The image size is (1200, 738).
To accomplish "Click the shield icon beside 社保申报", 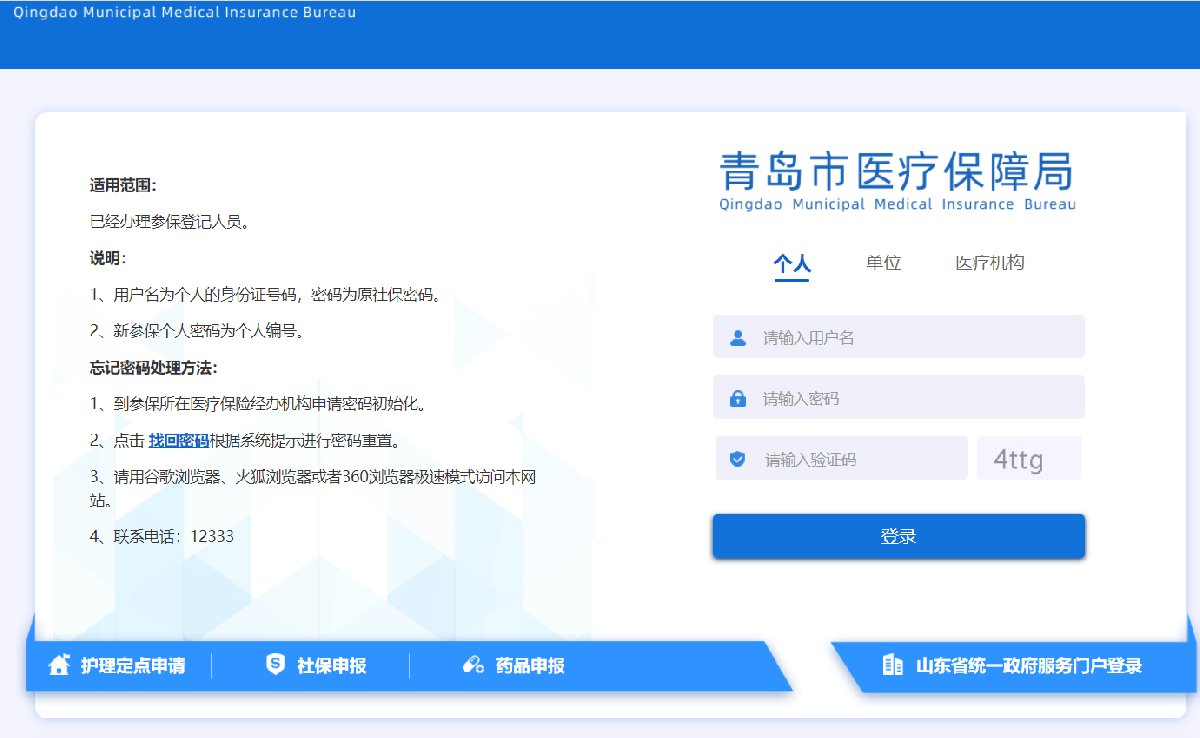I will (x=276, y=664).
